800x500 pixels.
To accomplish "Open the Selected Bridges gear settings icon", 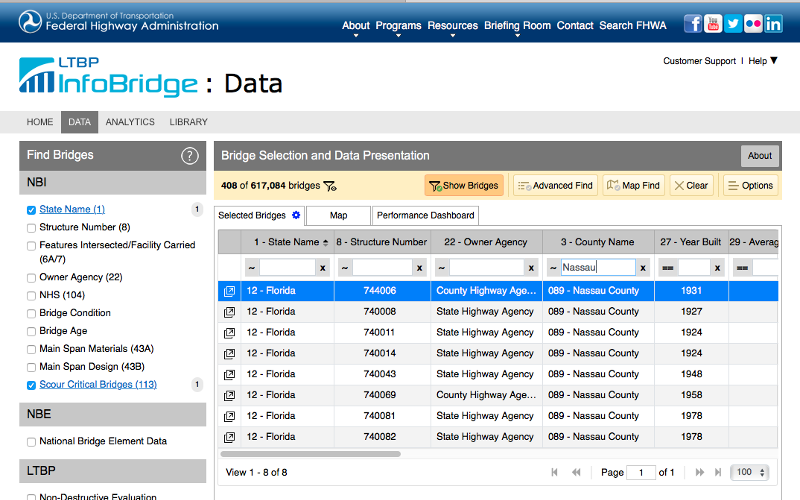I will click(296, 215).
